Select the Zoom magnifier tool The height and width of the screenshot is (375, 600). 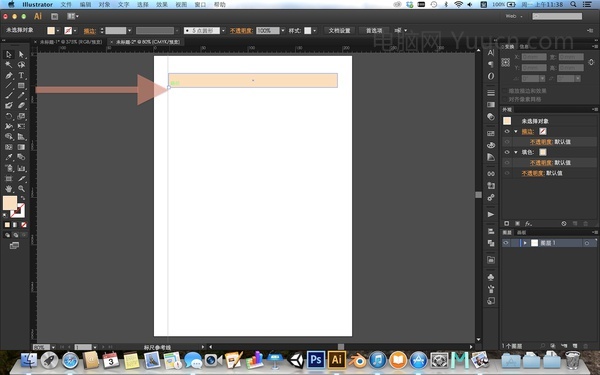tap(21, 189)
